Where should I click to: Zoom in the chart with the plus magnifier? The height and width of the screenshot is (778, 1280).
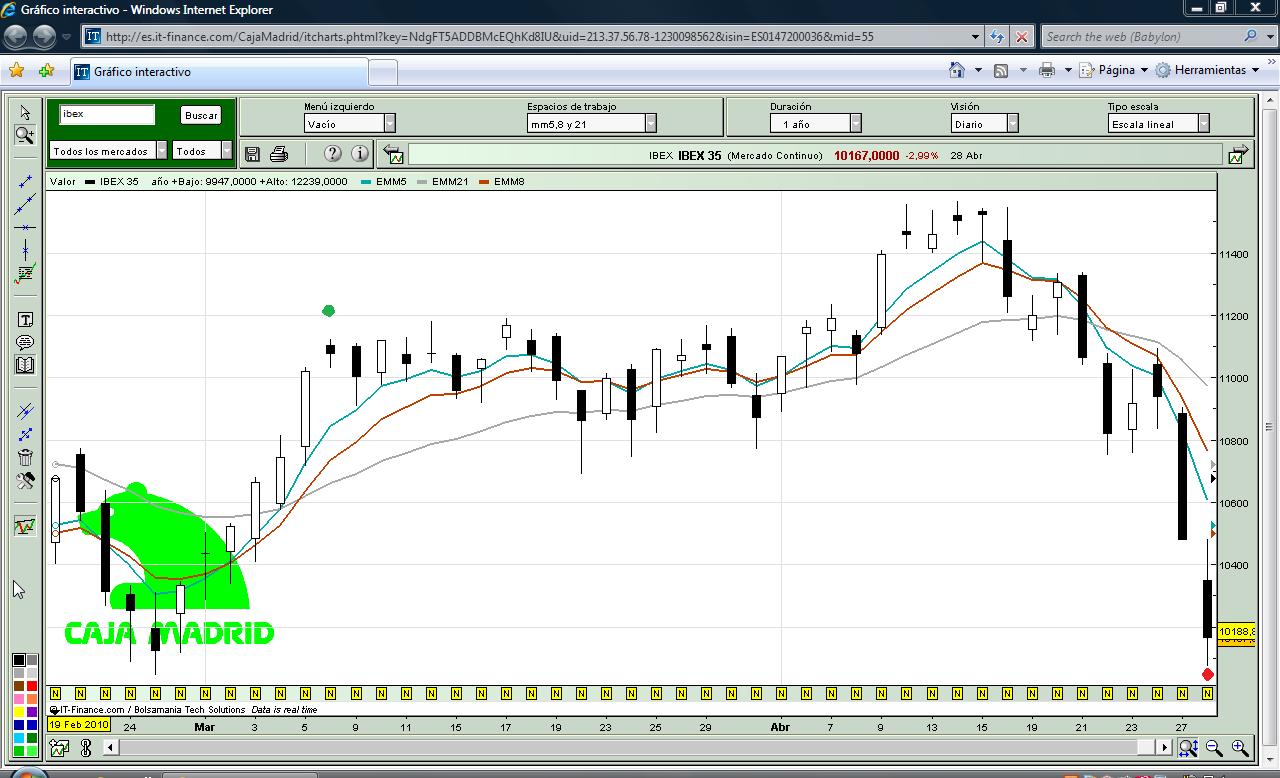pyautogui.click(x=1240, y=747)
